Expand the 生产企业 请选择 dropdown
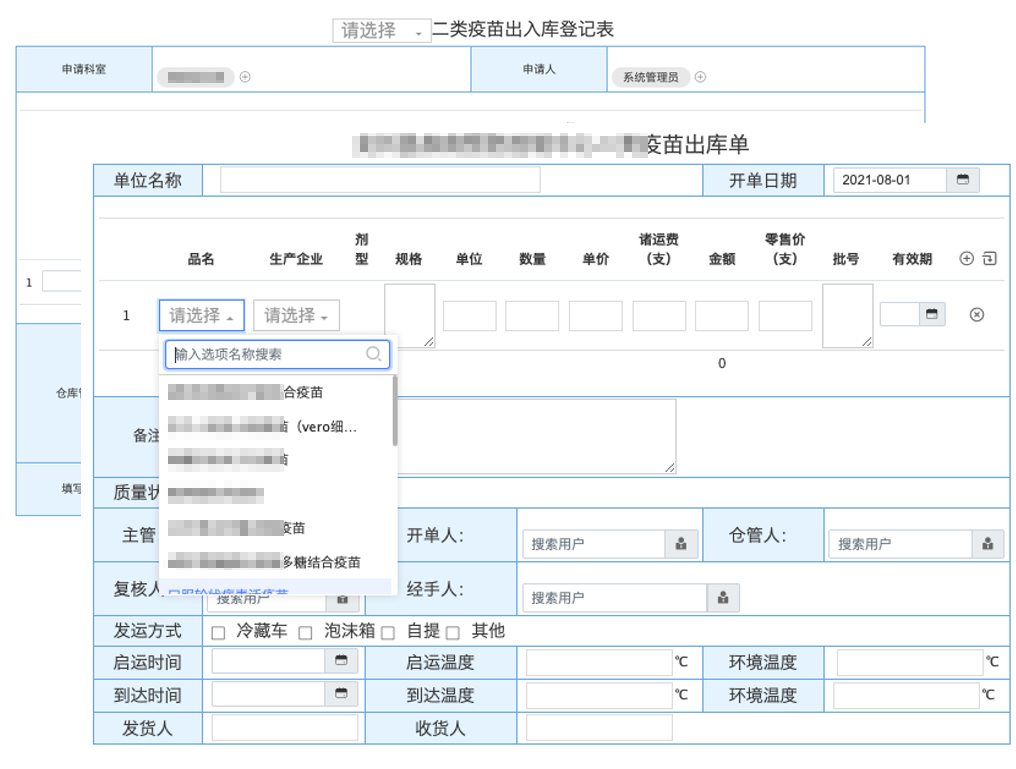The width and height of the screenshot is (1016, 769). click(x=296, y=316)
